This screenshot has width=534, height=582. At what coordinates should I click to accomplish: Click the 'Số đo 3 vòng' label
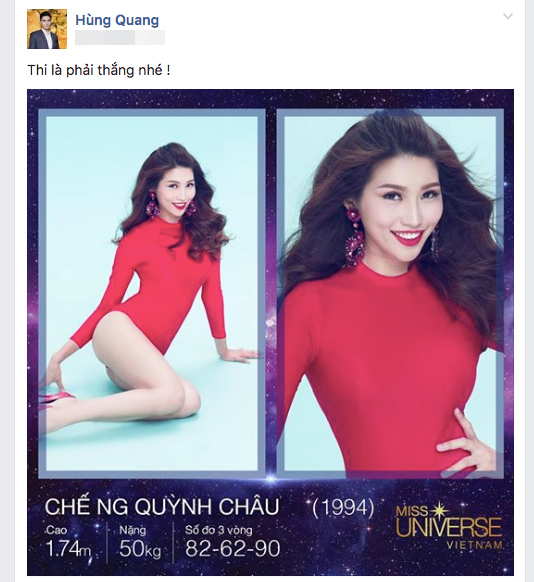point(219,530)
